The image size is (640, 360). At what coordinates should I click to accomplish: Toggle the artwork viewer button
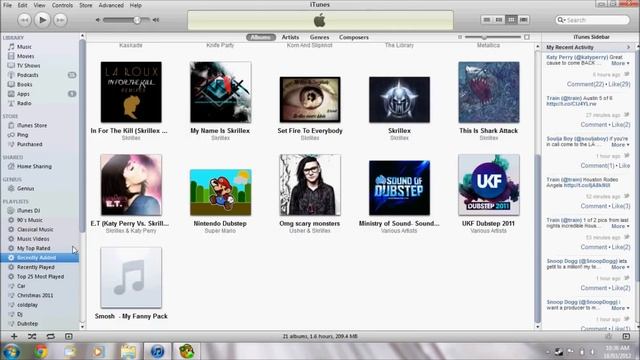tap(69, 336)
